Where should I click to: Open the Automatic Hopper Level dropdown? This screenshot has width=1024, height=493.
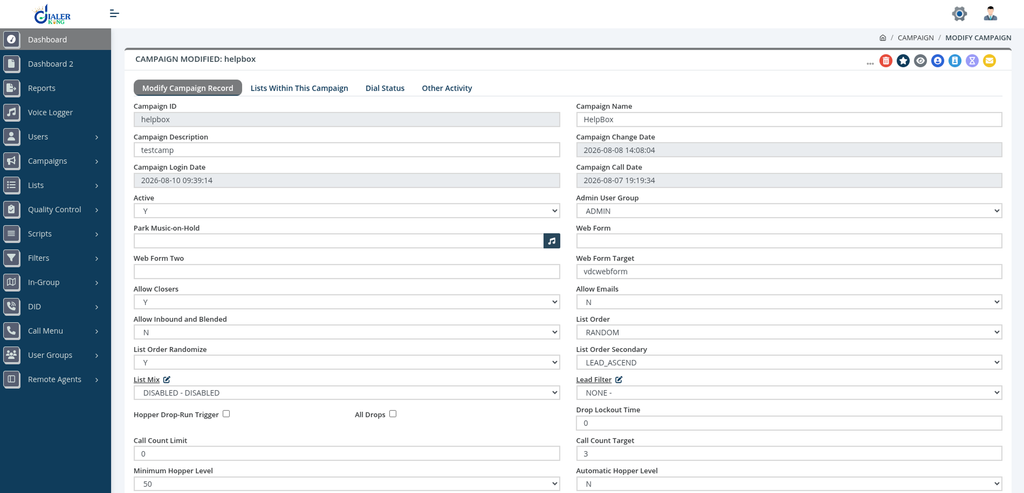(x=789, y=484)
